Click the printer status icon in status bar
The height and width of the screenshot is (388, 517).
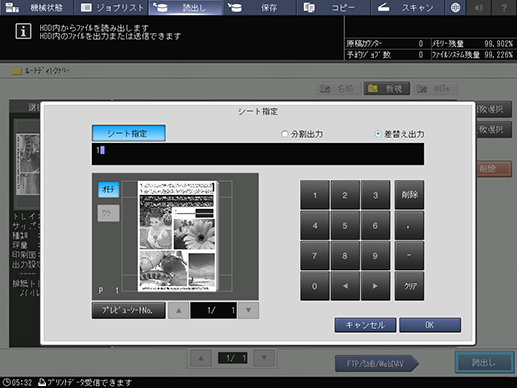click(x=42, y=382)
